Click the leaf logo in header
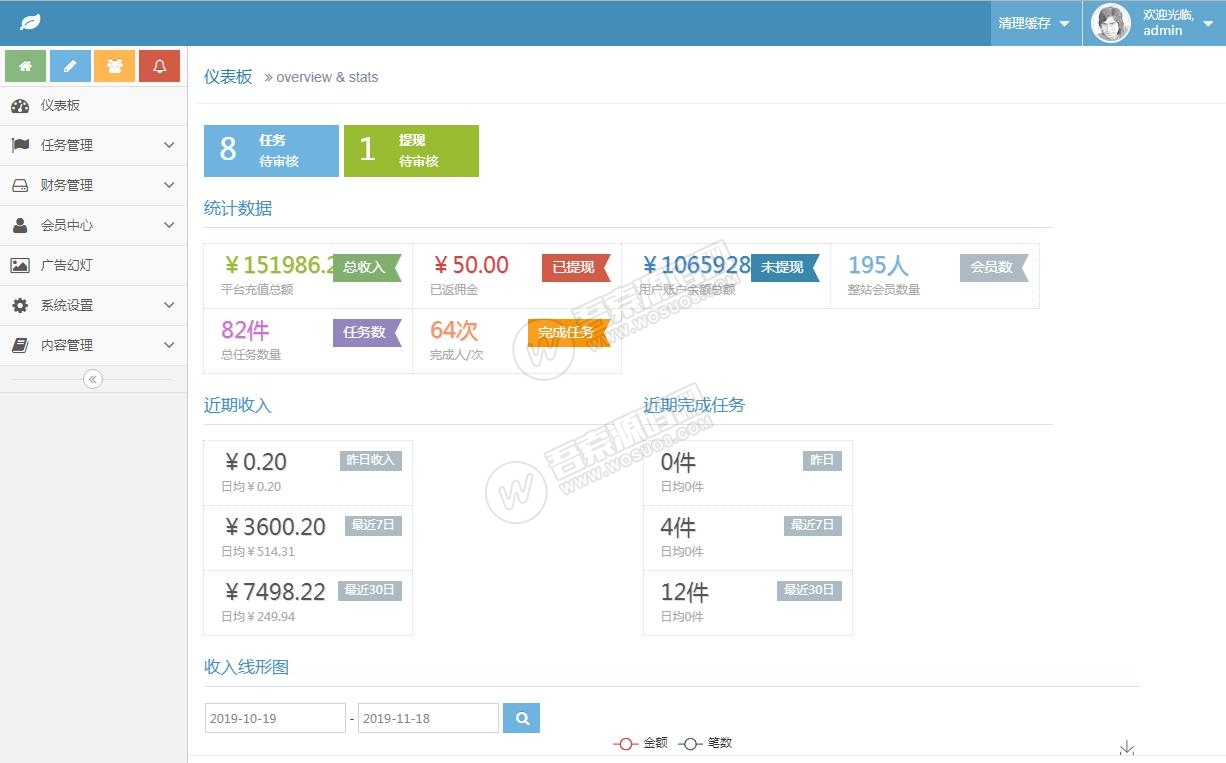The width and height of the screenshot is (1226, 763). tap(30, 22)
